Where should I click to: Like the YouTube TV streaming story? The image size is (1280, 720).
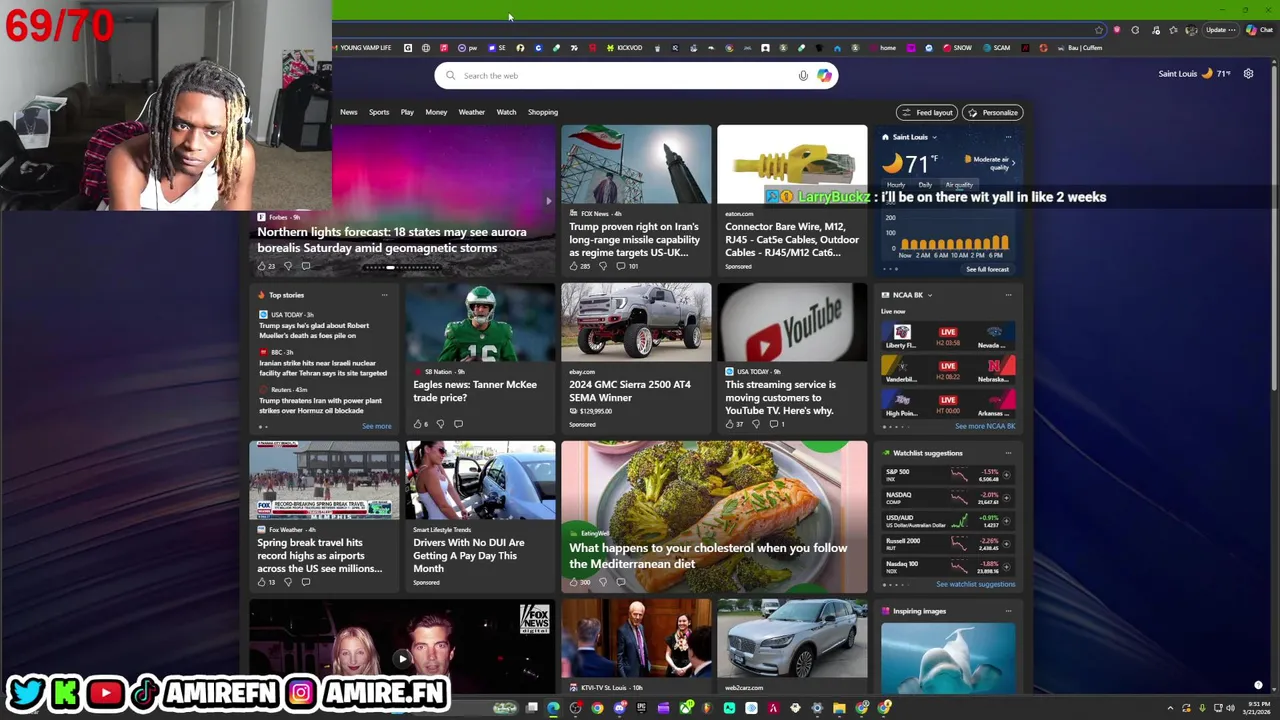[x=730, y=424]
